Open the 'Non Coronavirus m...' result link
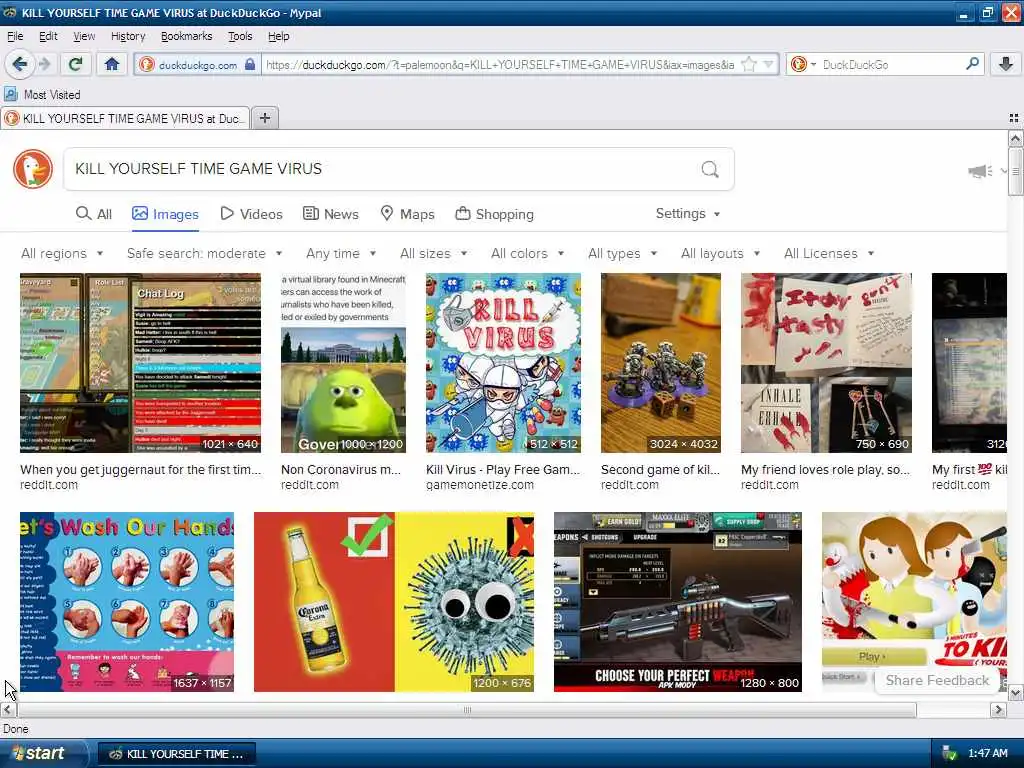The height and width of the screenshot is (768, 1024). pos(341,470)
